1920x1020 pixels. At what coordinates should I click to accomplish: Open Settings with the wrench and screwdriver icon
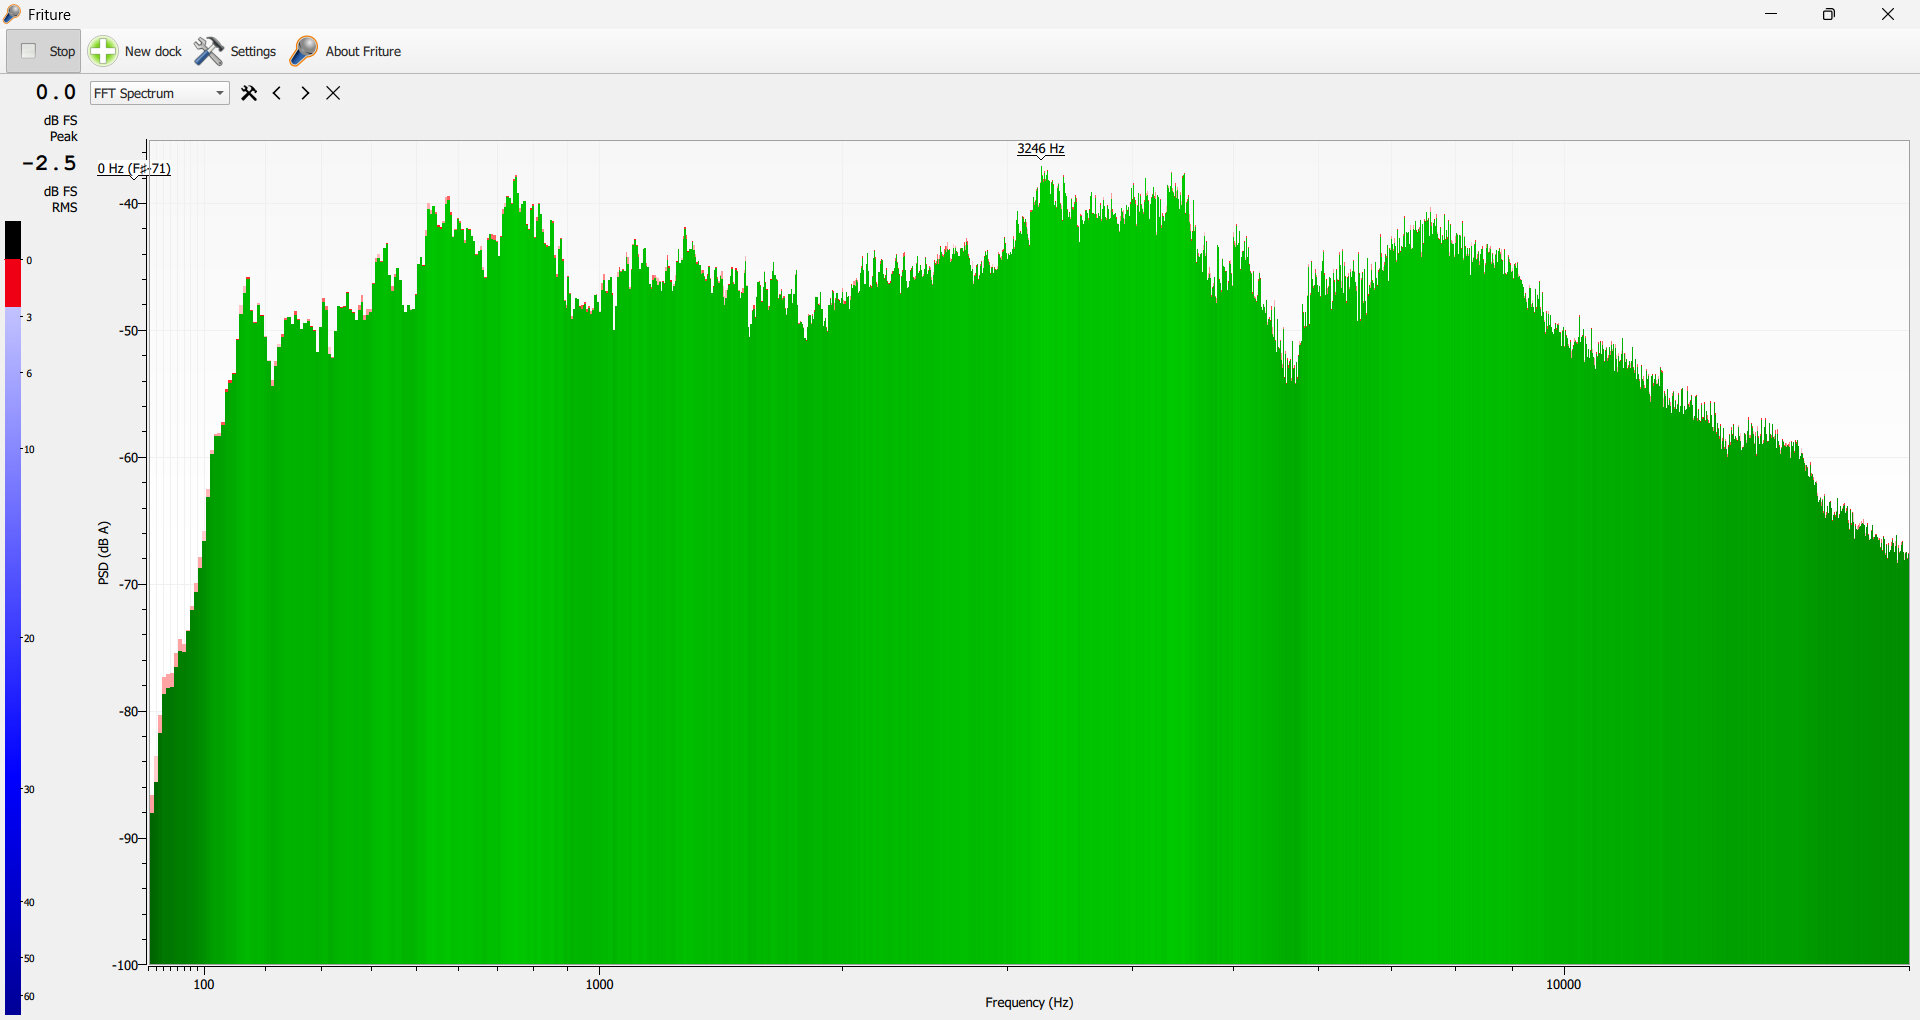(208, 51)
